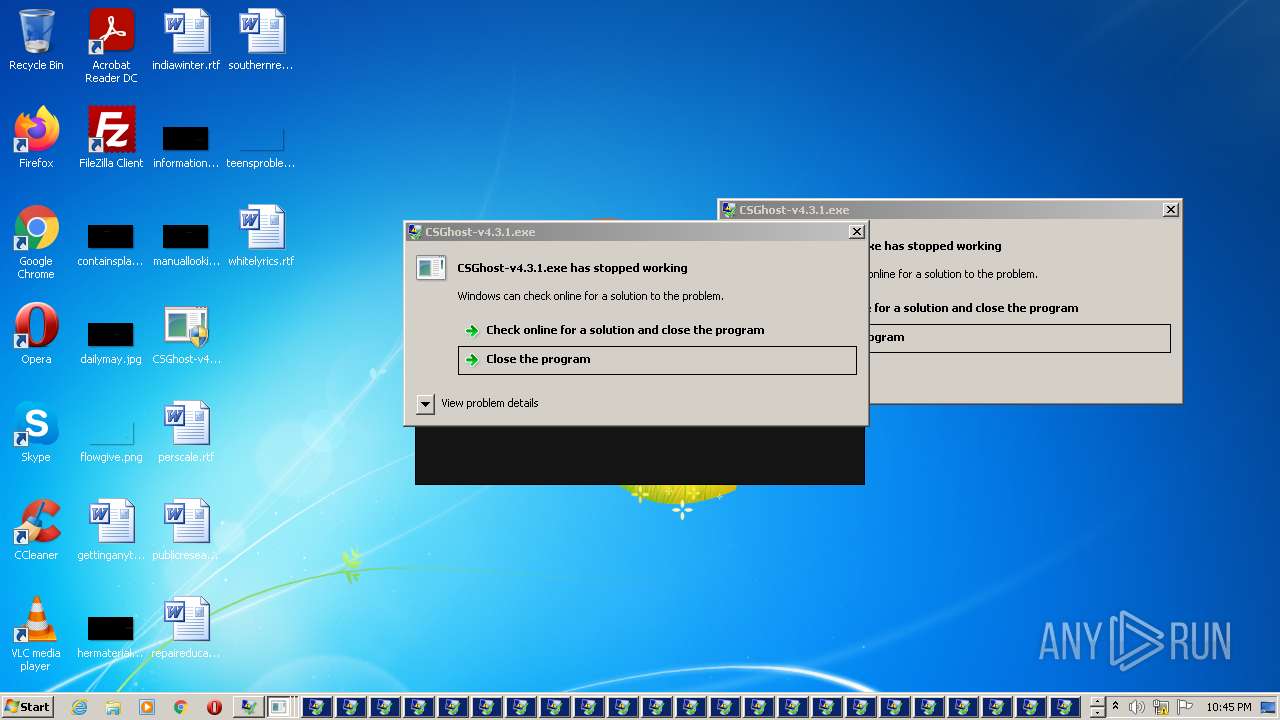The image size is (1280, 720).
Task: Open the publicresea... Word document
Action: point(186,530)
